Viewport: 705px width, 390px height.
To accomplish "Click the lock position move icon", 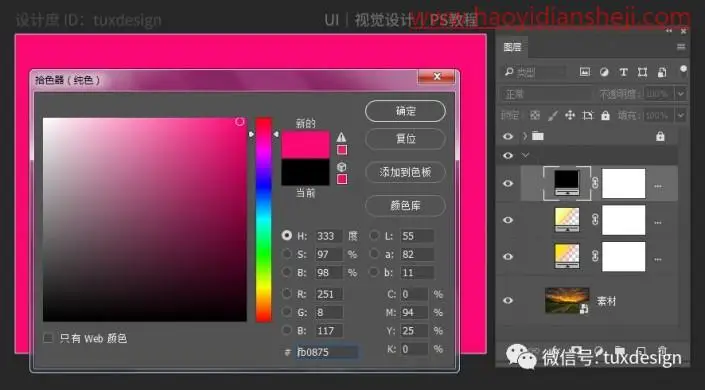I will [x=570, y=116].
